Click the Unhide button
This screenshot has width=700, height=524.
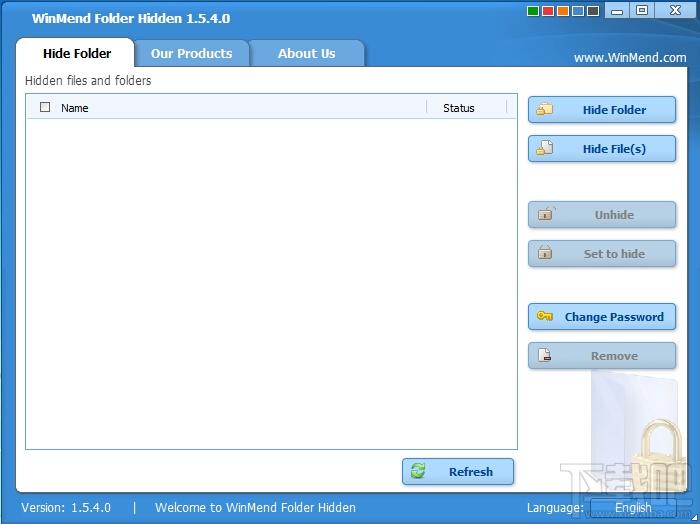(602, 215)
